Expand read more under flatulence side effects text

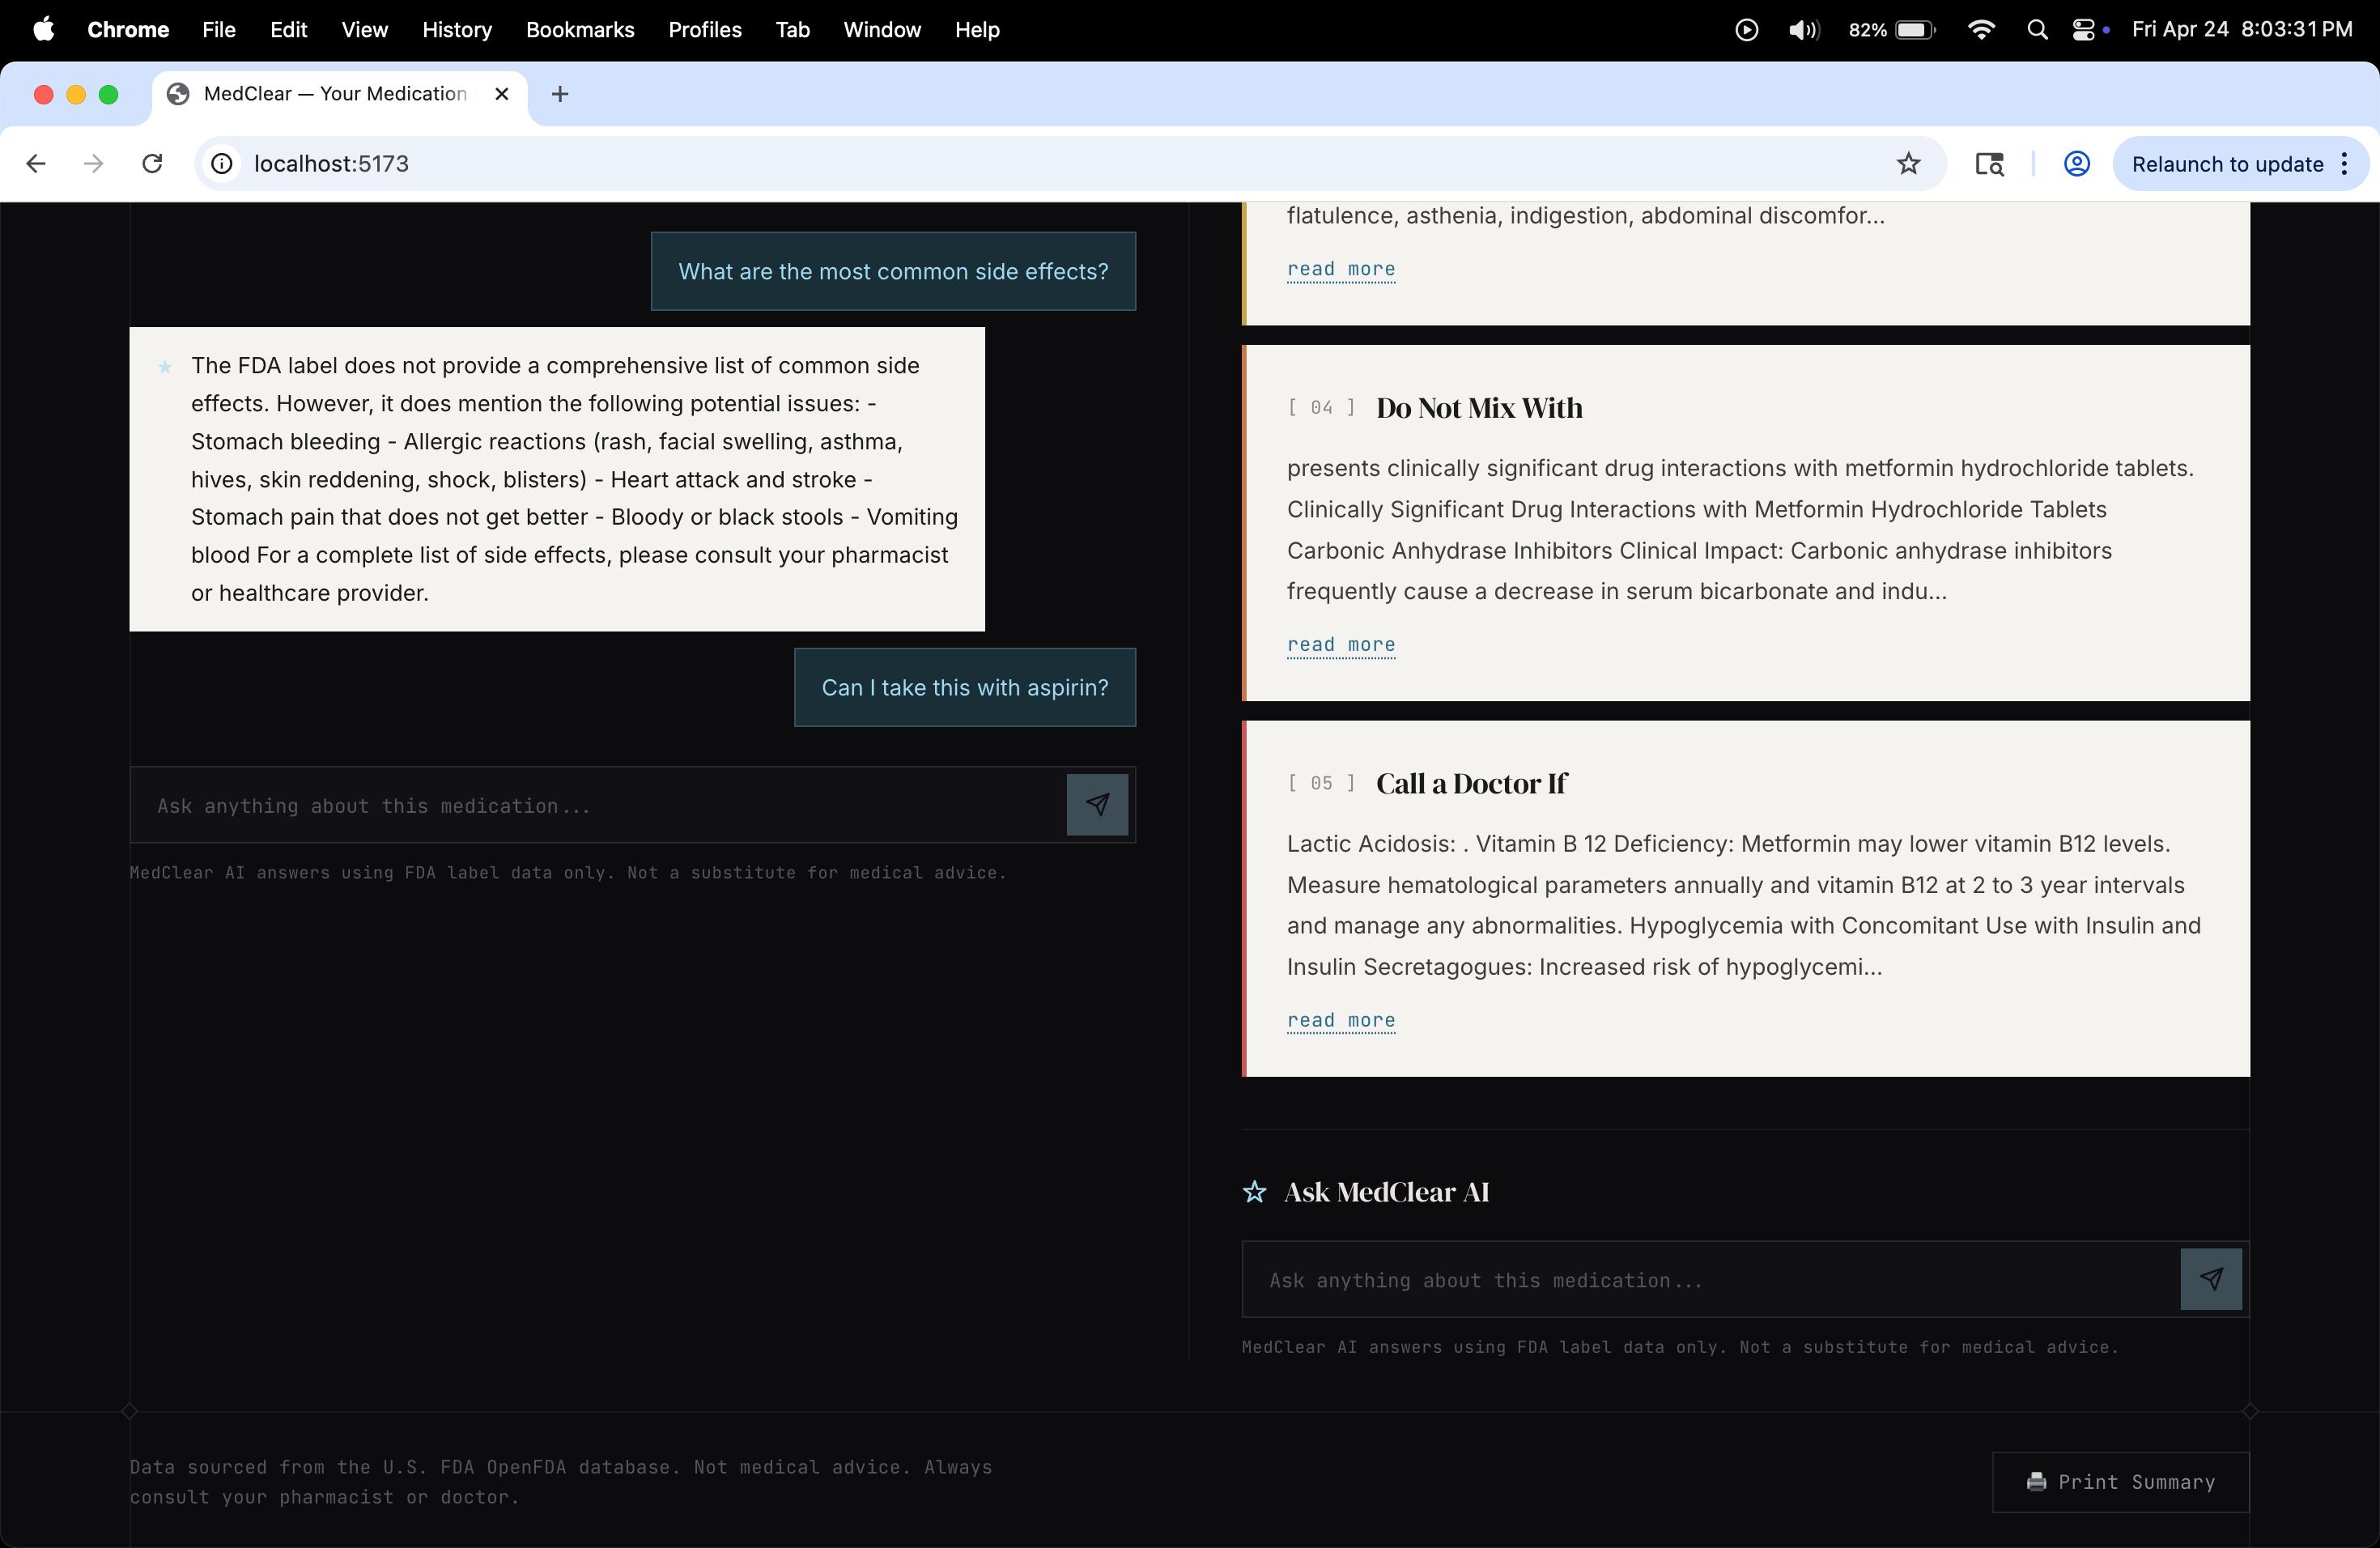point(1340,269)
